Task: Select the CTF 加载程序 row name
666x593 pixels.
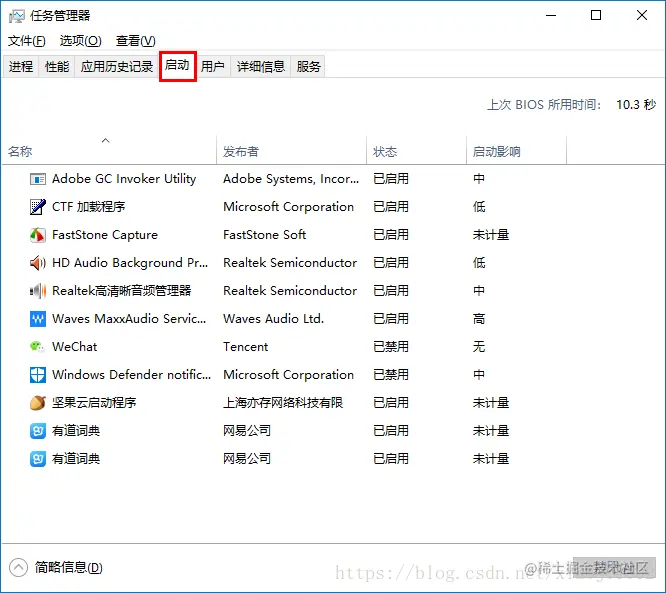Action: [88, 207]
